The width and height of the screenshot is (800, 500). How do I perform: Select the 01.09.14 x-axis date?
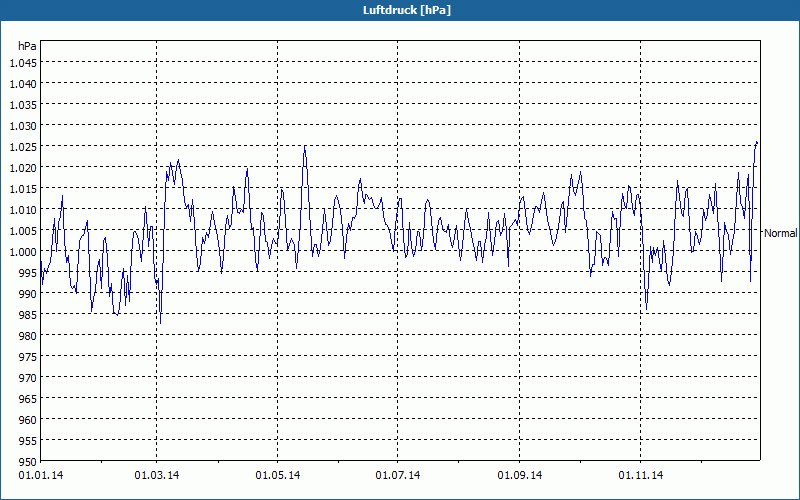pos(520,475)
